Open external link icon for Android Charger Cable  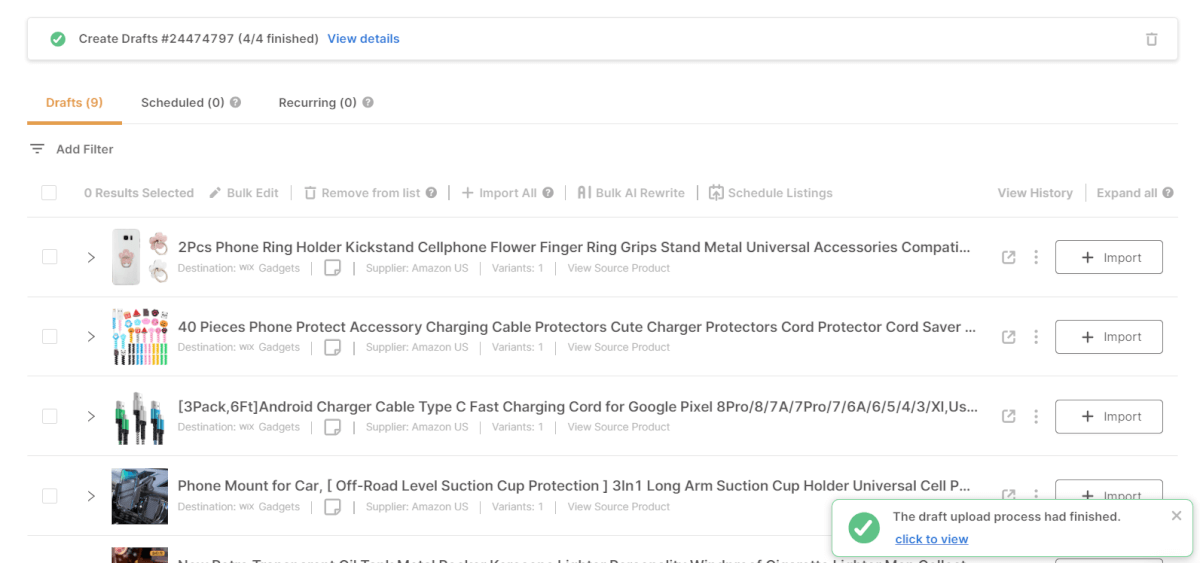[1008, 416]
